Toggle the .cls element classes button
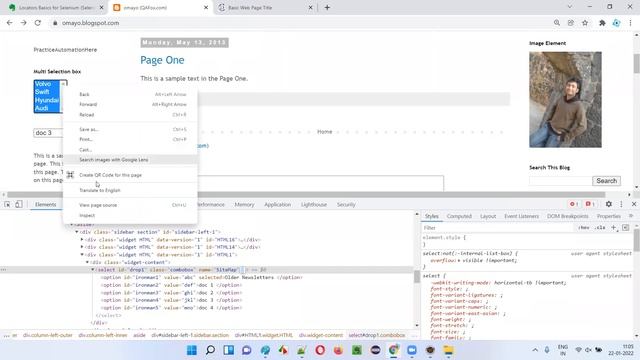 coord(600,227)
